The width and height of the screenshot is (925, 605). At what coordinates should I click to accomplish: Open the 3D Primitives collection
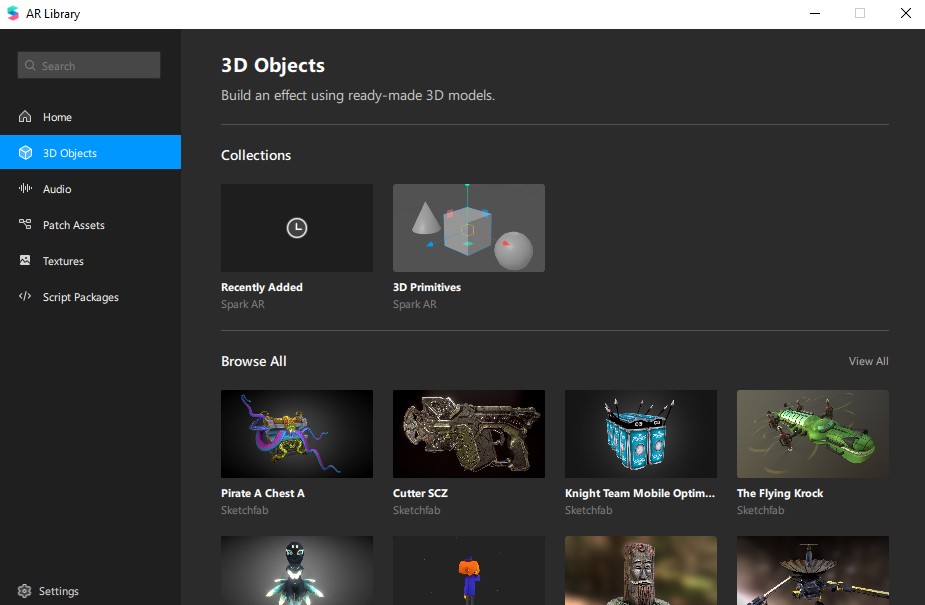469,228
